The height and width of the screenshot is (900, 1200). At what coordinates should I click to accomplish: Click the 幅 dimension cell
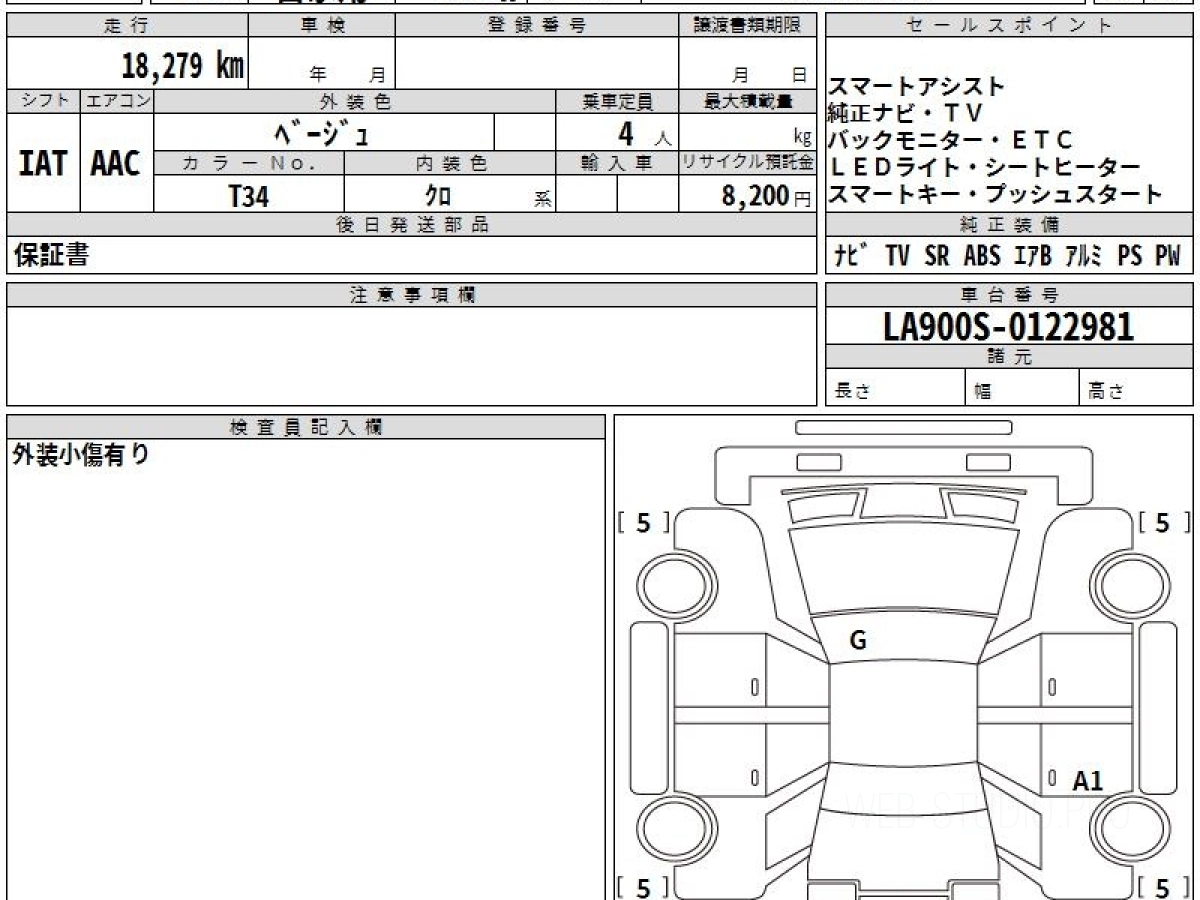pos(1023,388)
